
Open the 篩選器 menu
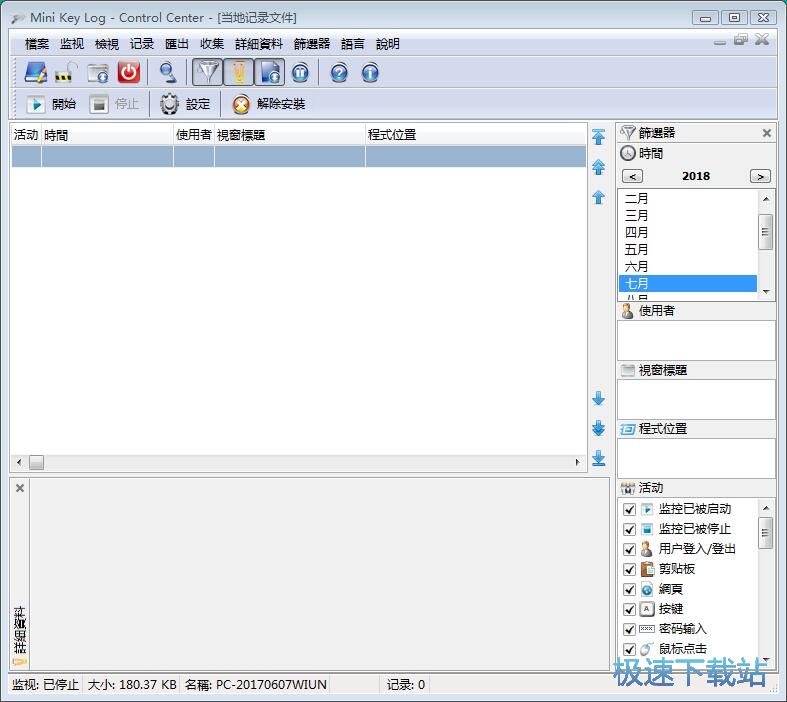coord(311,44)
